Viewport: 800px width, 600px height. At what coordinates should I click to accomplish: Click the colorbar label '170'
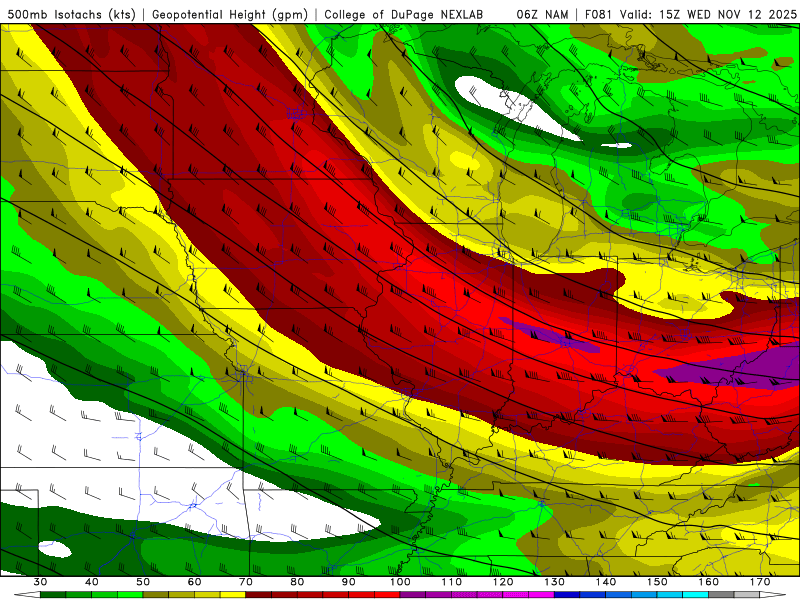pos(760,582)
